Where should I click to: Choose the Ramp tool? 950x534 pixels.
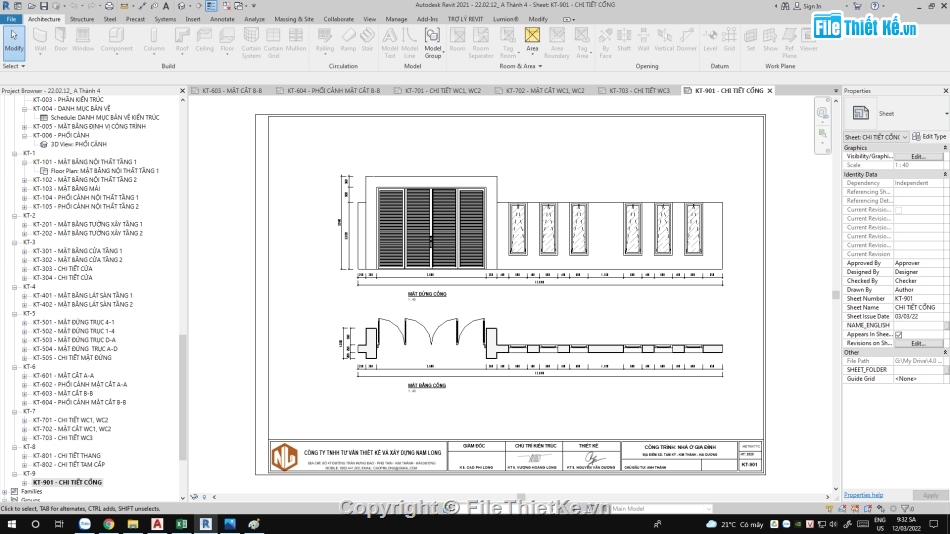[x=348, y=41]
